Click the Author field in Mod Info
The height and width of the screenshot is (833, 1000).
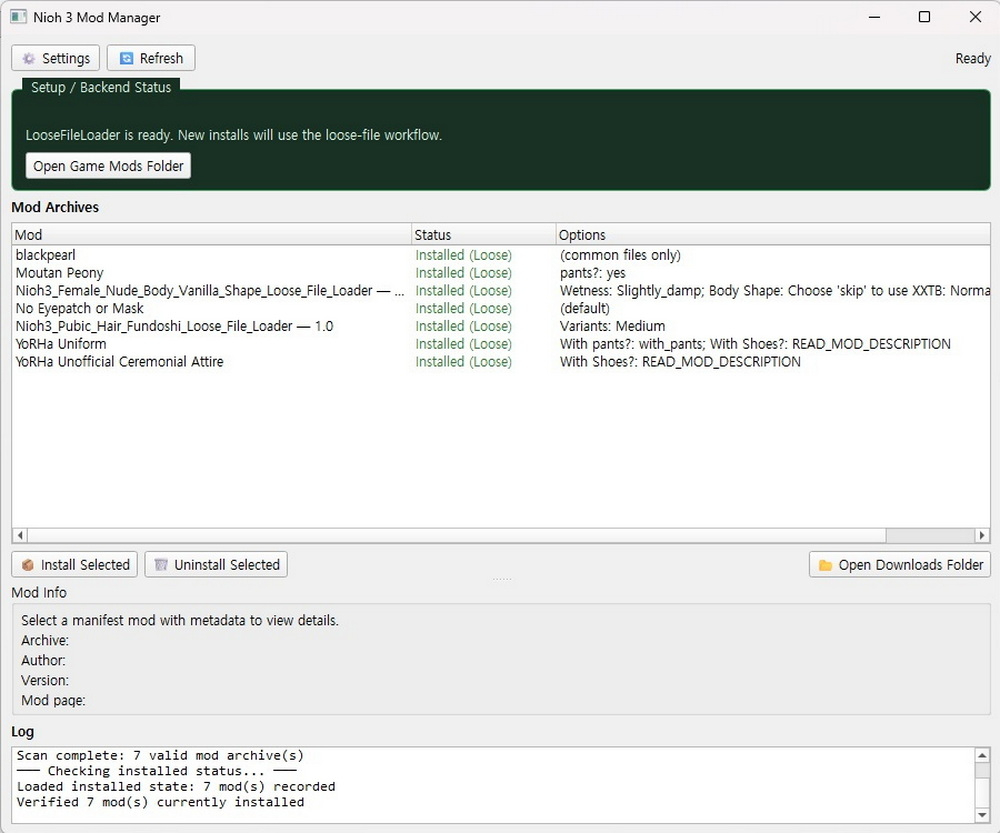tap(43, 660)
